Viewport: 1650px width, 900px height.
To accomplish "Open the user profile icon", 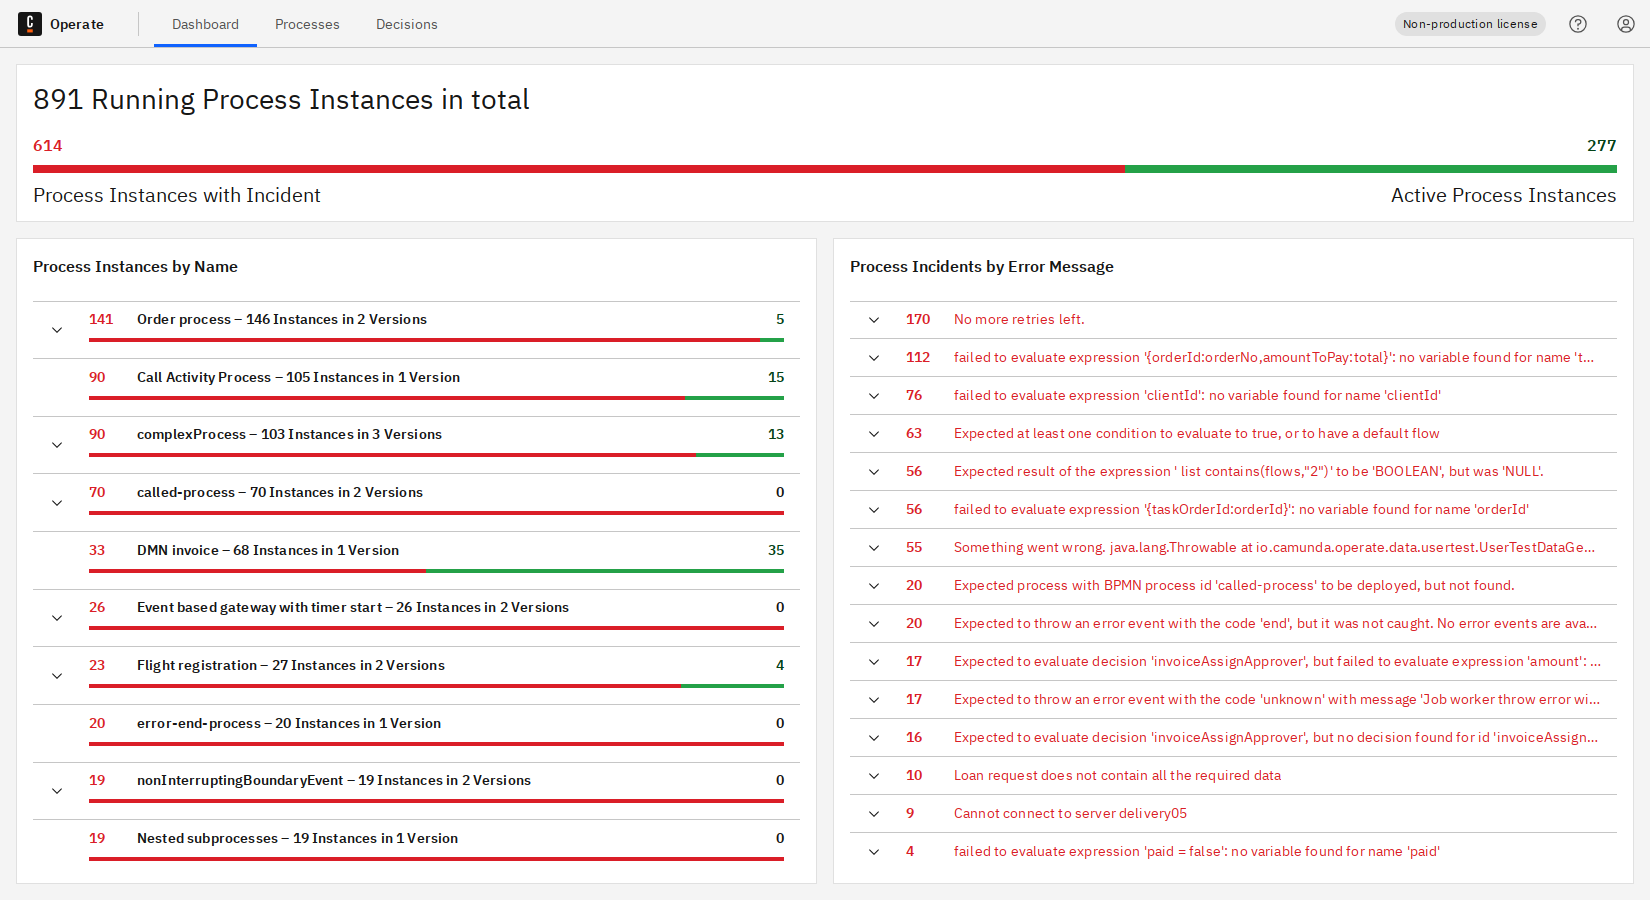I will tap(1626, 24).
